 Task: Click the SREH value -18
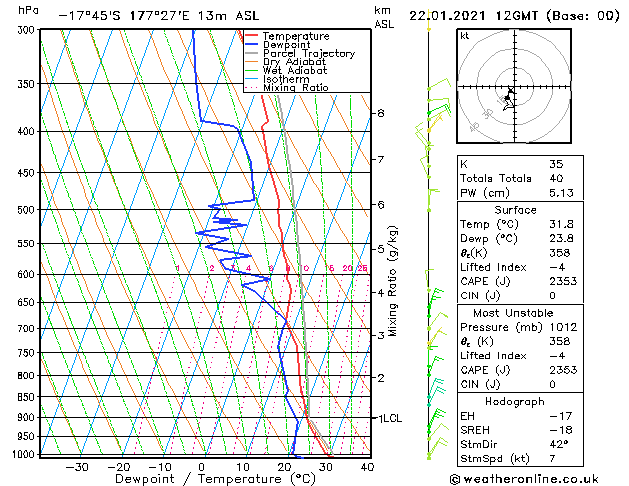pos(561,430)
